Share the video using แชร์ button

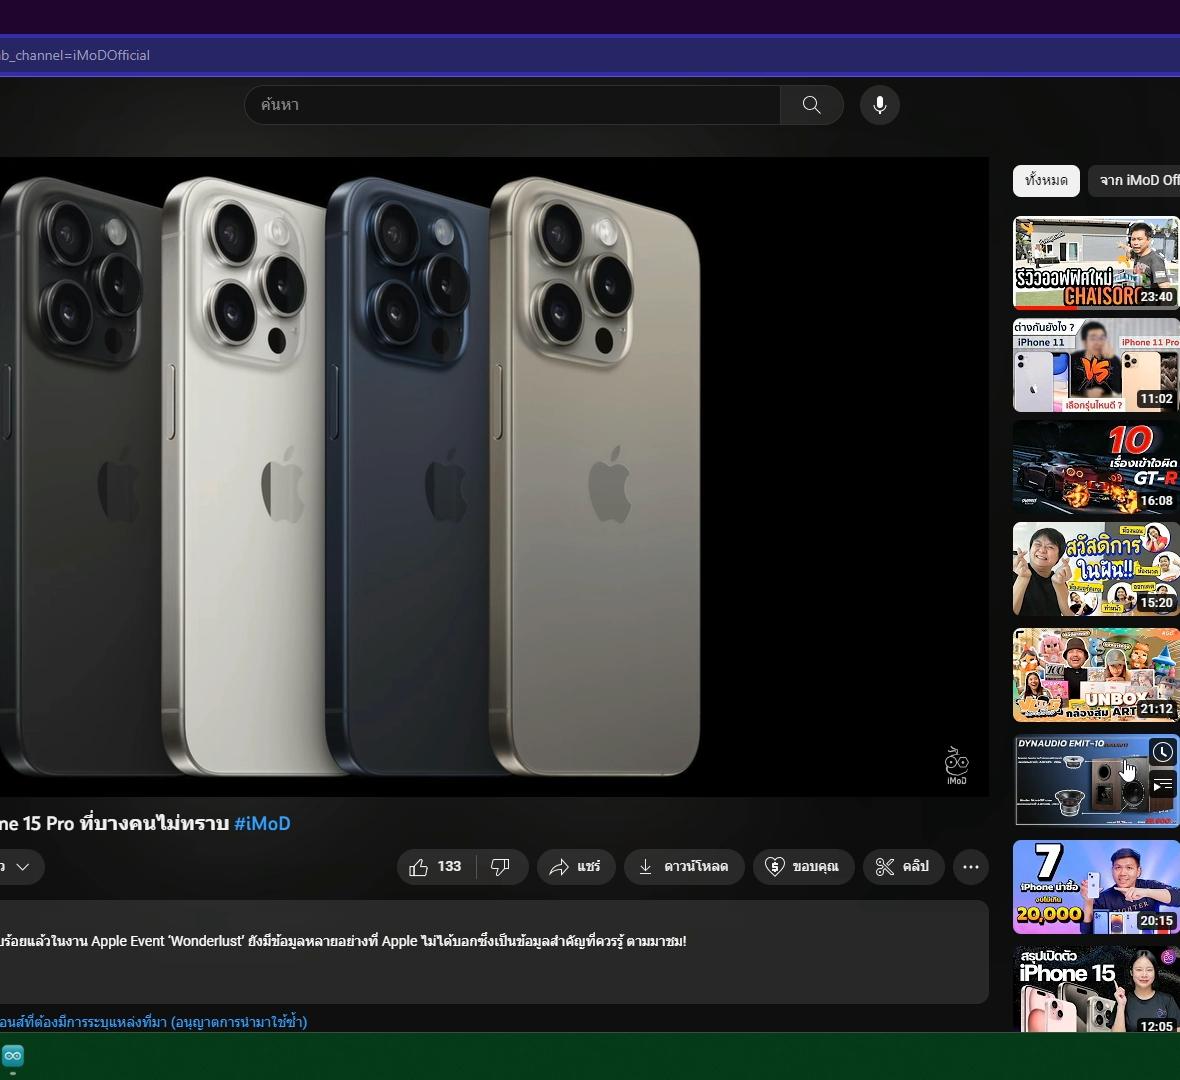[576, 867]
